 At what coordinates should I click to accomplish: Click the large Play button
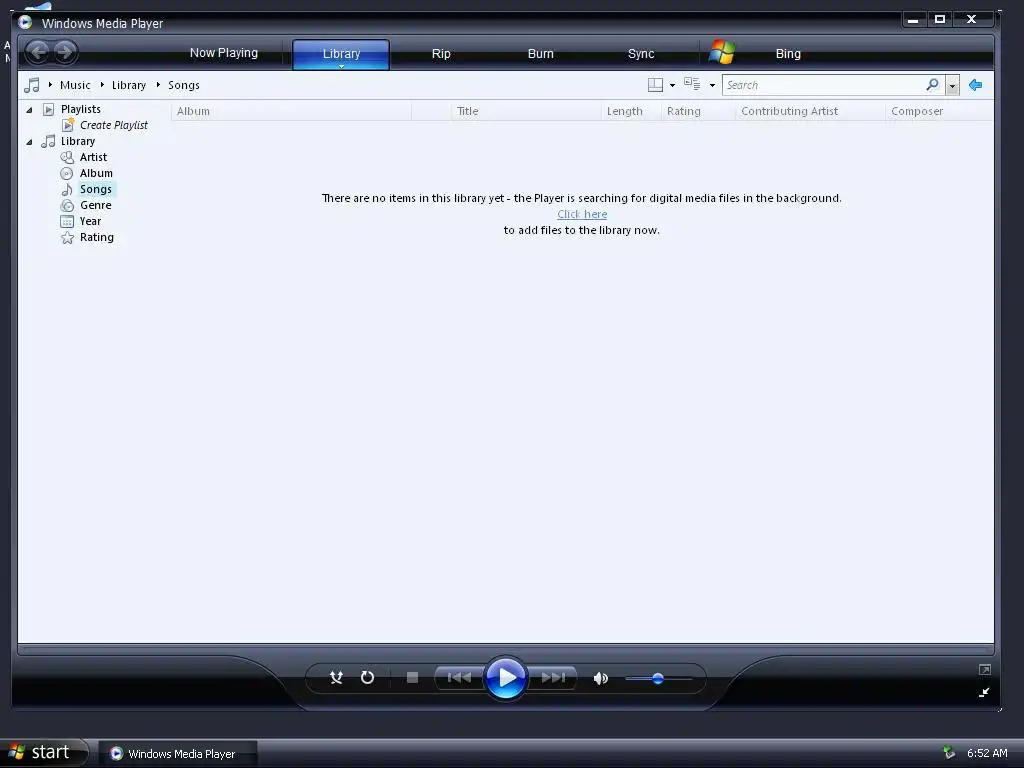(505, 678)
